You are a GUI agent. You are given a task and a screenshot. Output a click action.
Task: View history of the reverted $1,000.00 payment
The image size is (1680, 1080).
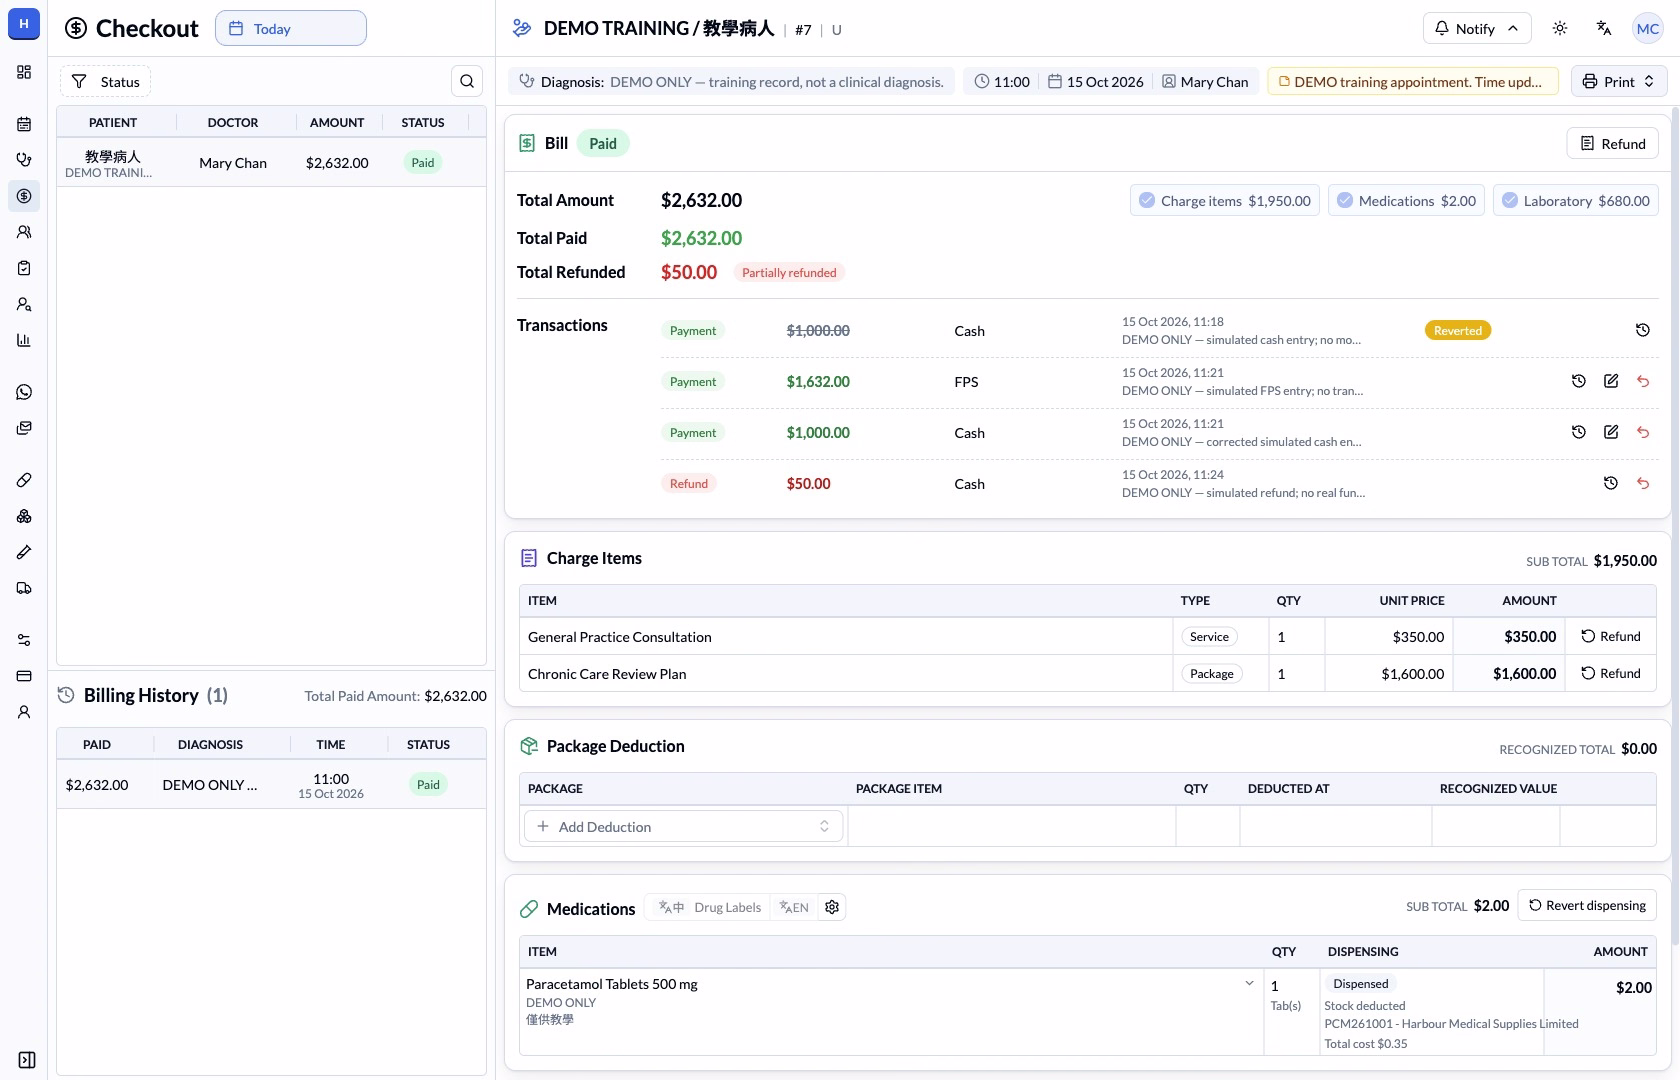pyautogui.click(x=1643, y=330)
